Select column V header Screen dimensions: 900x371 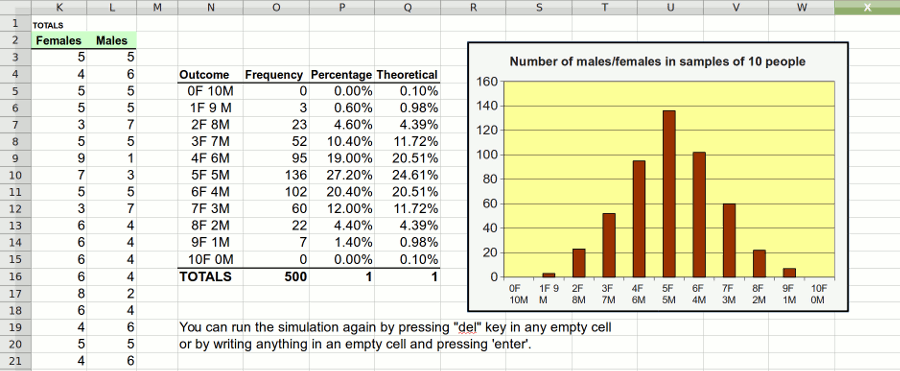736,7
